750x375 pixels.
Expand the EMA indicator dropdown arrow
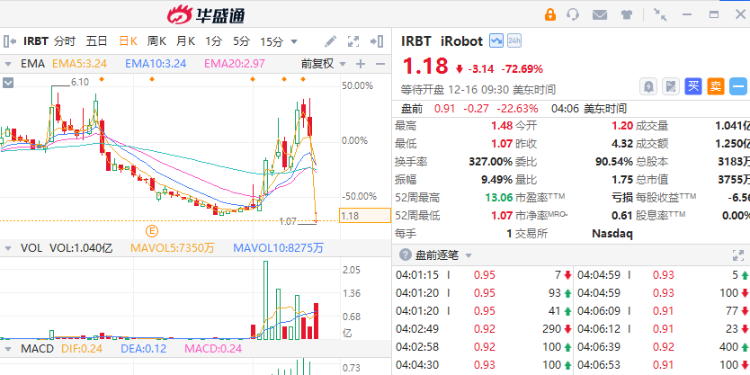[x=8, y=64]
